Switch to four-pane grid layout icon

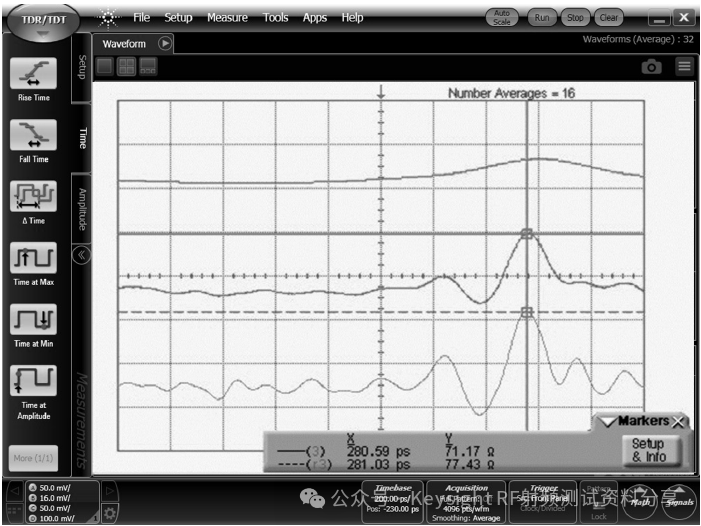tap(127, 67)
